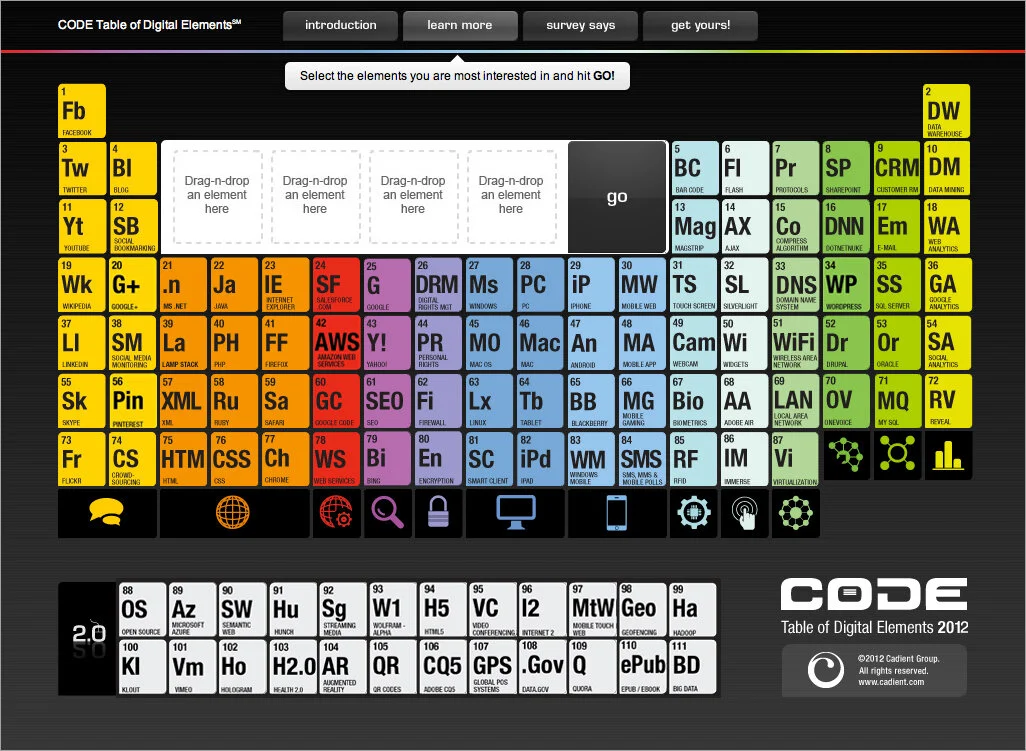Image resolution: width=1026 pixels, height=751 pixels.
Task: Open the get yours! tab
Action: coord(700,26)
